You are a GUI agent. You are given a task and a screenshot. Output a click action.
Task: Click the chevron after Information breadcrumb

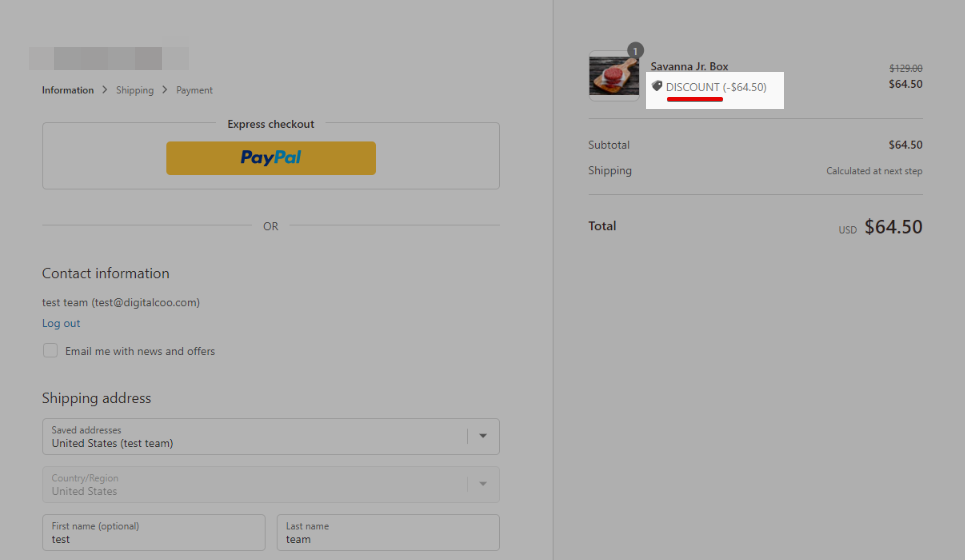click(105, 90)
